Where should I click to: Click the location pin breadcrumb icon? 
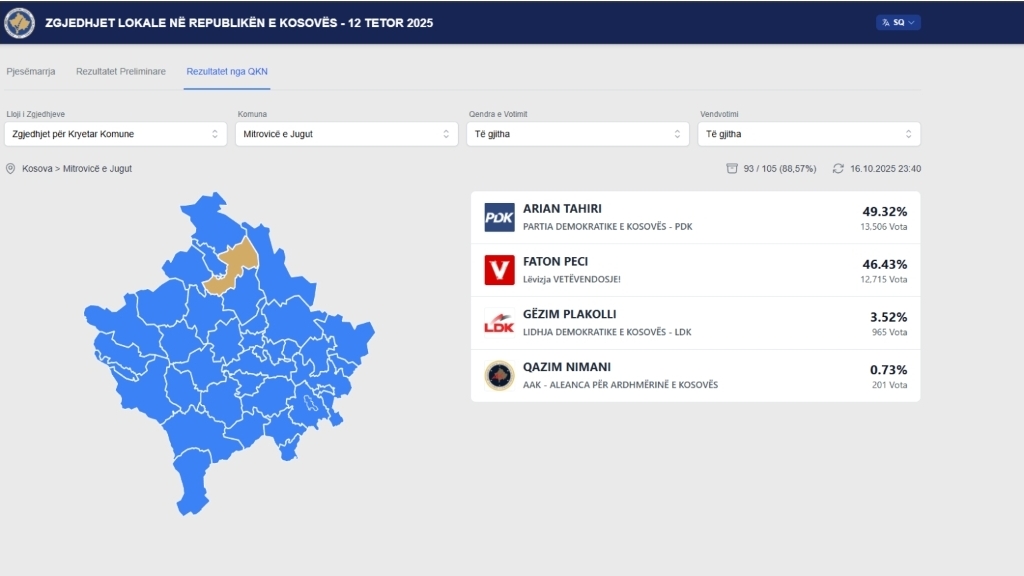coord(11,169)
